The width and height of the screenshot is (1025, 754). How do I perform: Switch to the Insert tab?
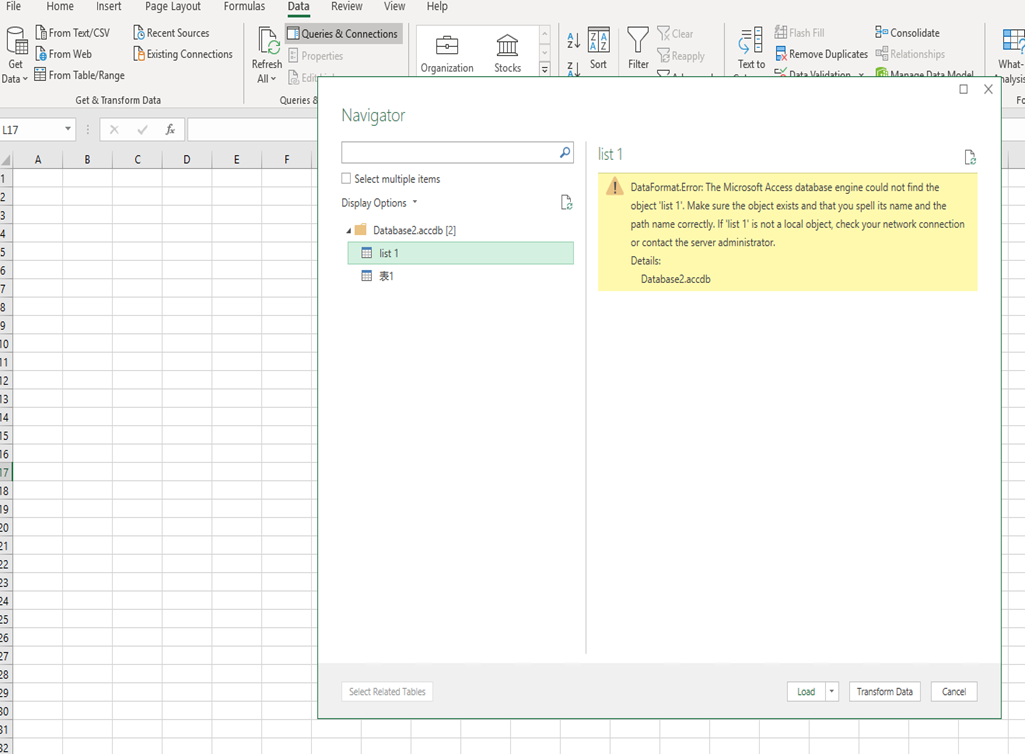109,7
